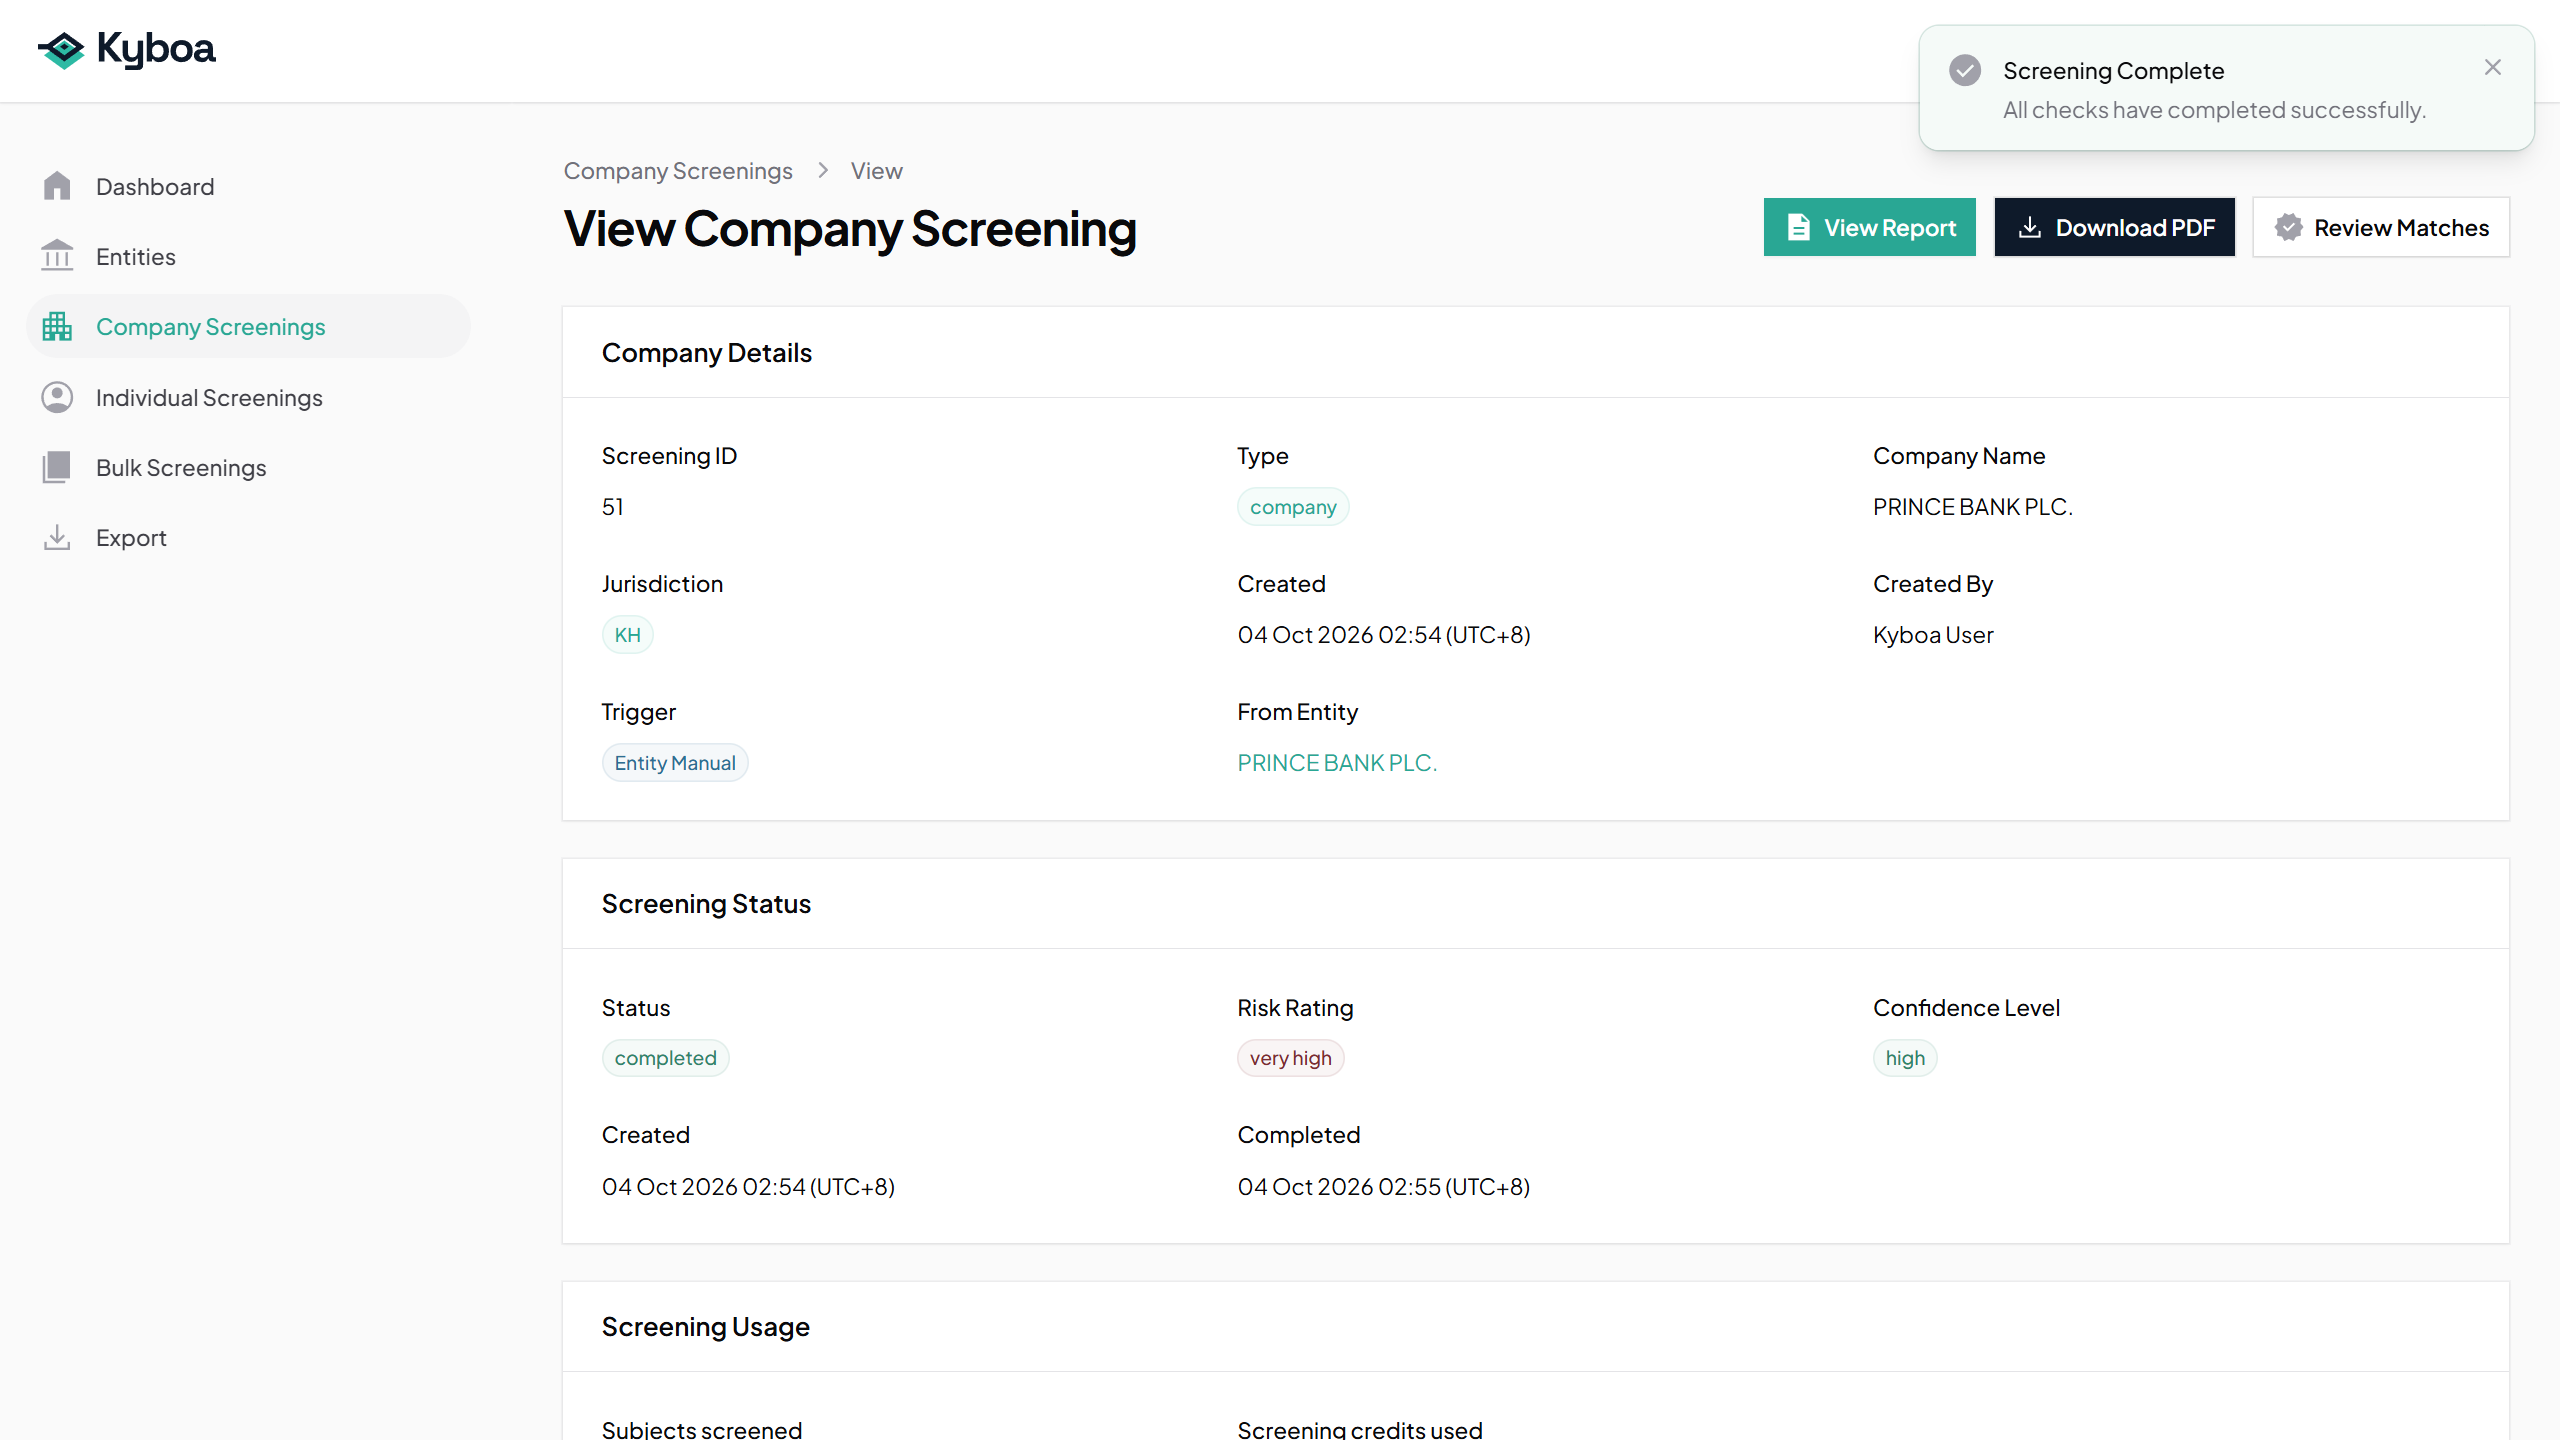
Task: Click the Bulk Screenings stack icon
Action: coord(57,467)
